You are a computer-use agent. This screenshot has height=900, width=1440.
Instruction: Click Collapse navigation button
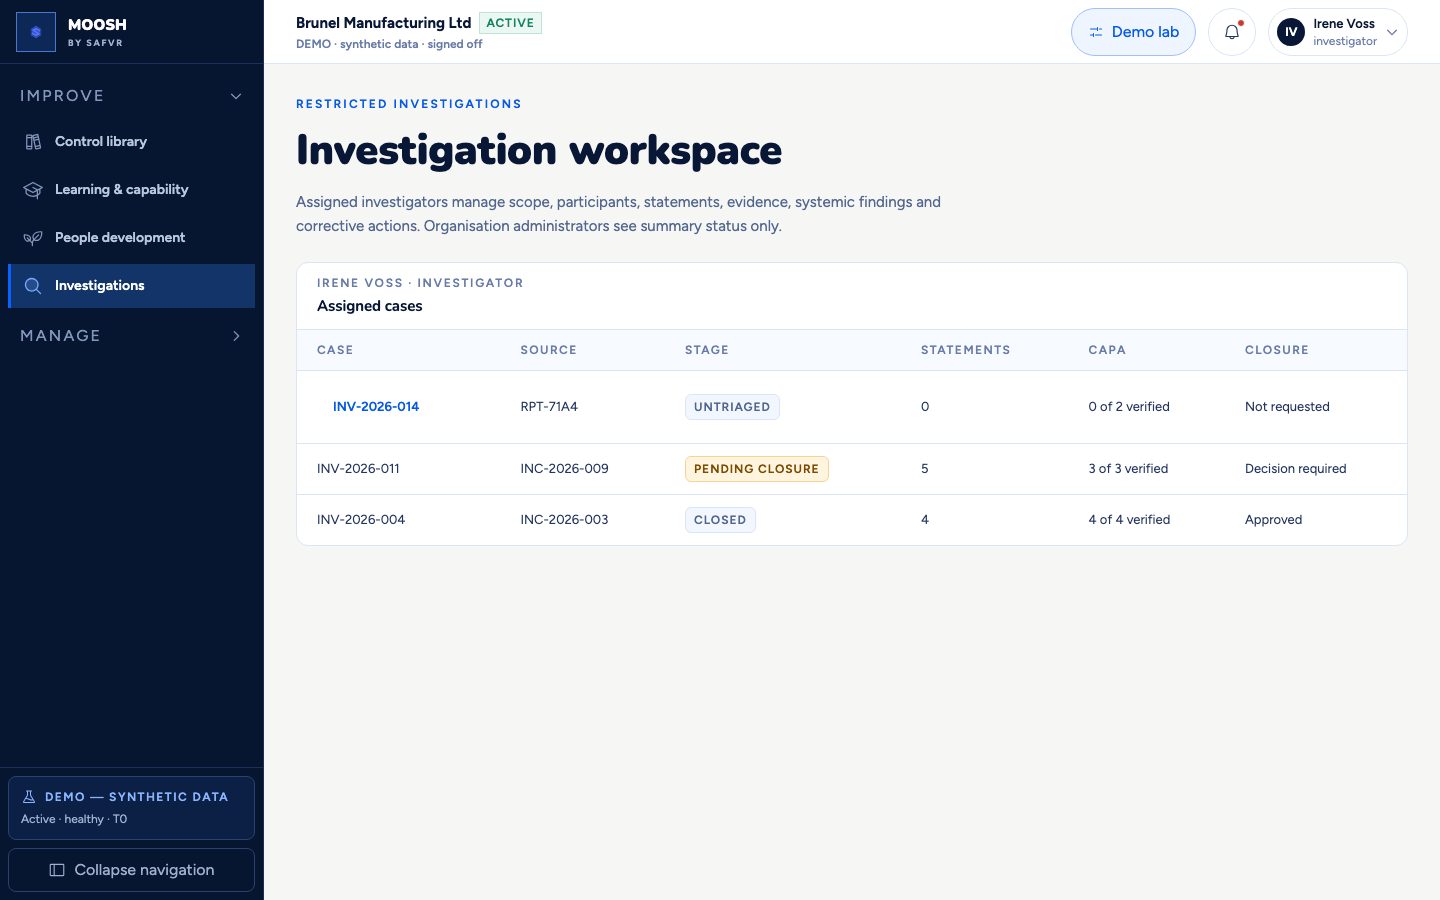point(131,870)
